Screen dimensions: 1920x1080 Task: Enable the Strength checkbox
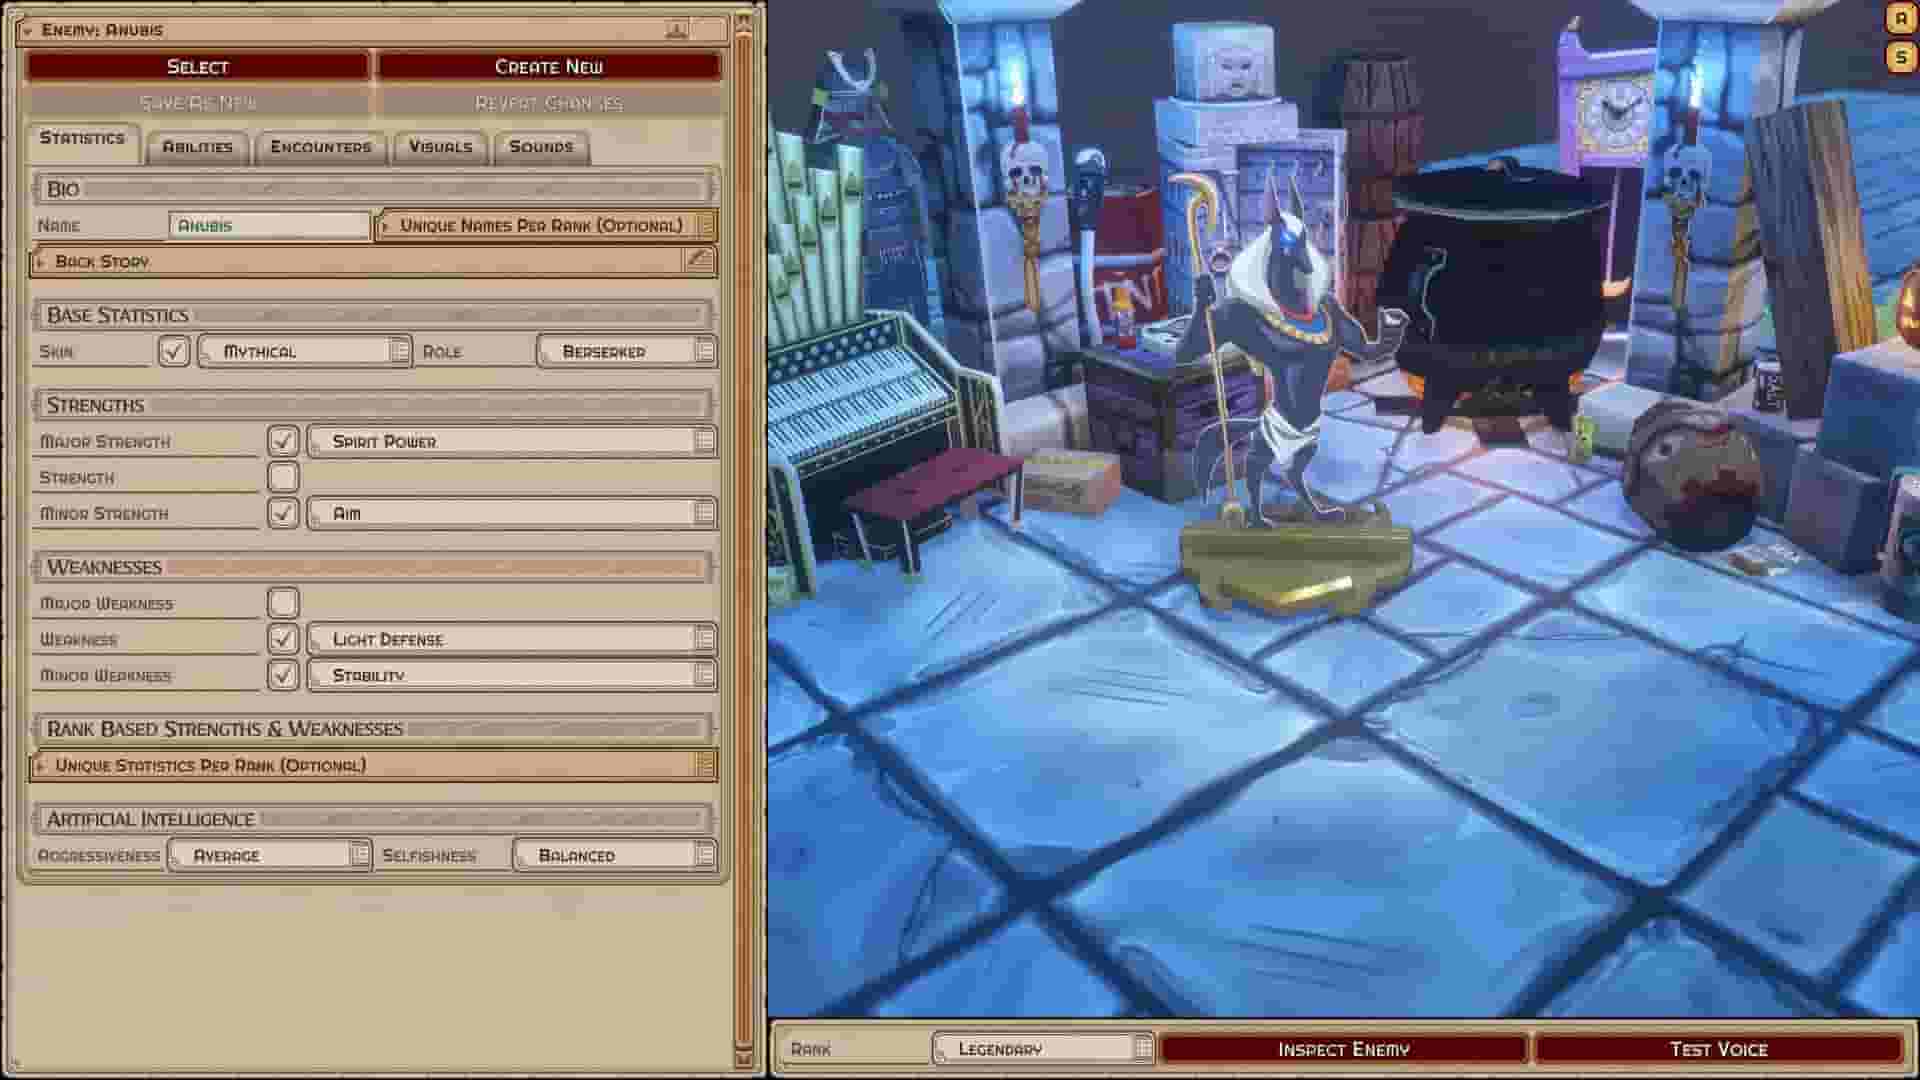pos(283,477)
